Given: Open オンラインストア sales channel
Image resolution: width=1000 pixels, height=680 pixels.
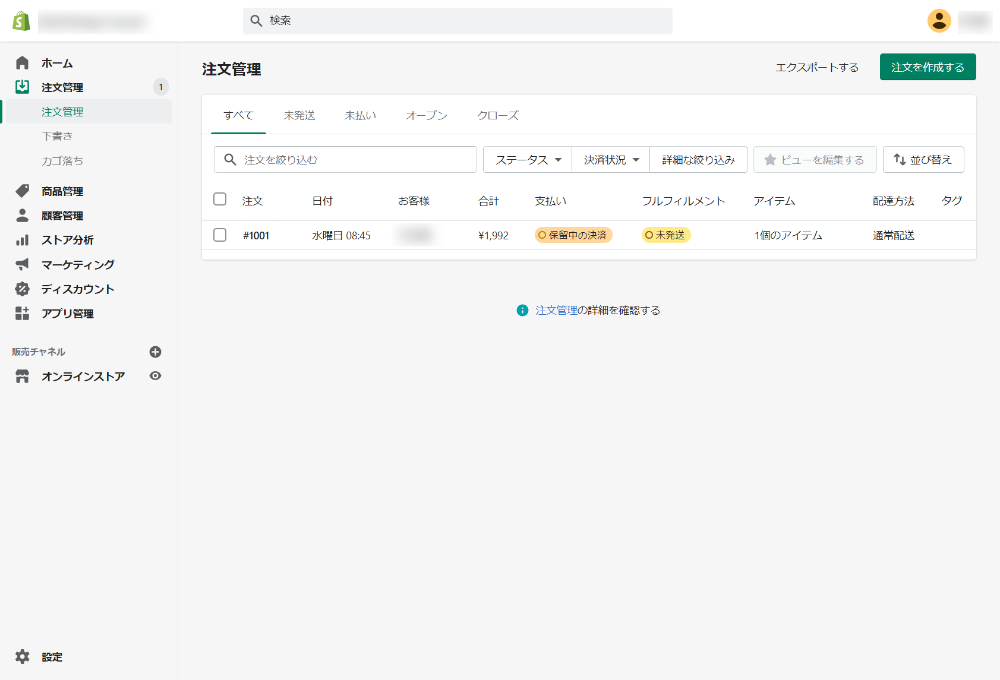Looking at the screenshot, I should (83, 376).
